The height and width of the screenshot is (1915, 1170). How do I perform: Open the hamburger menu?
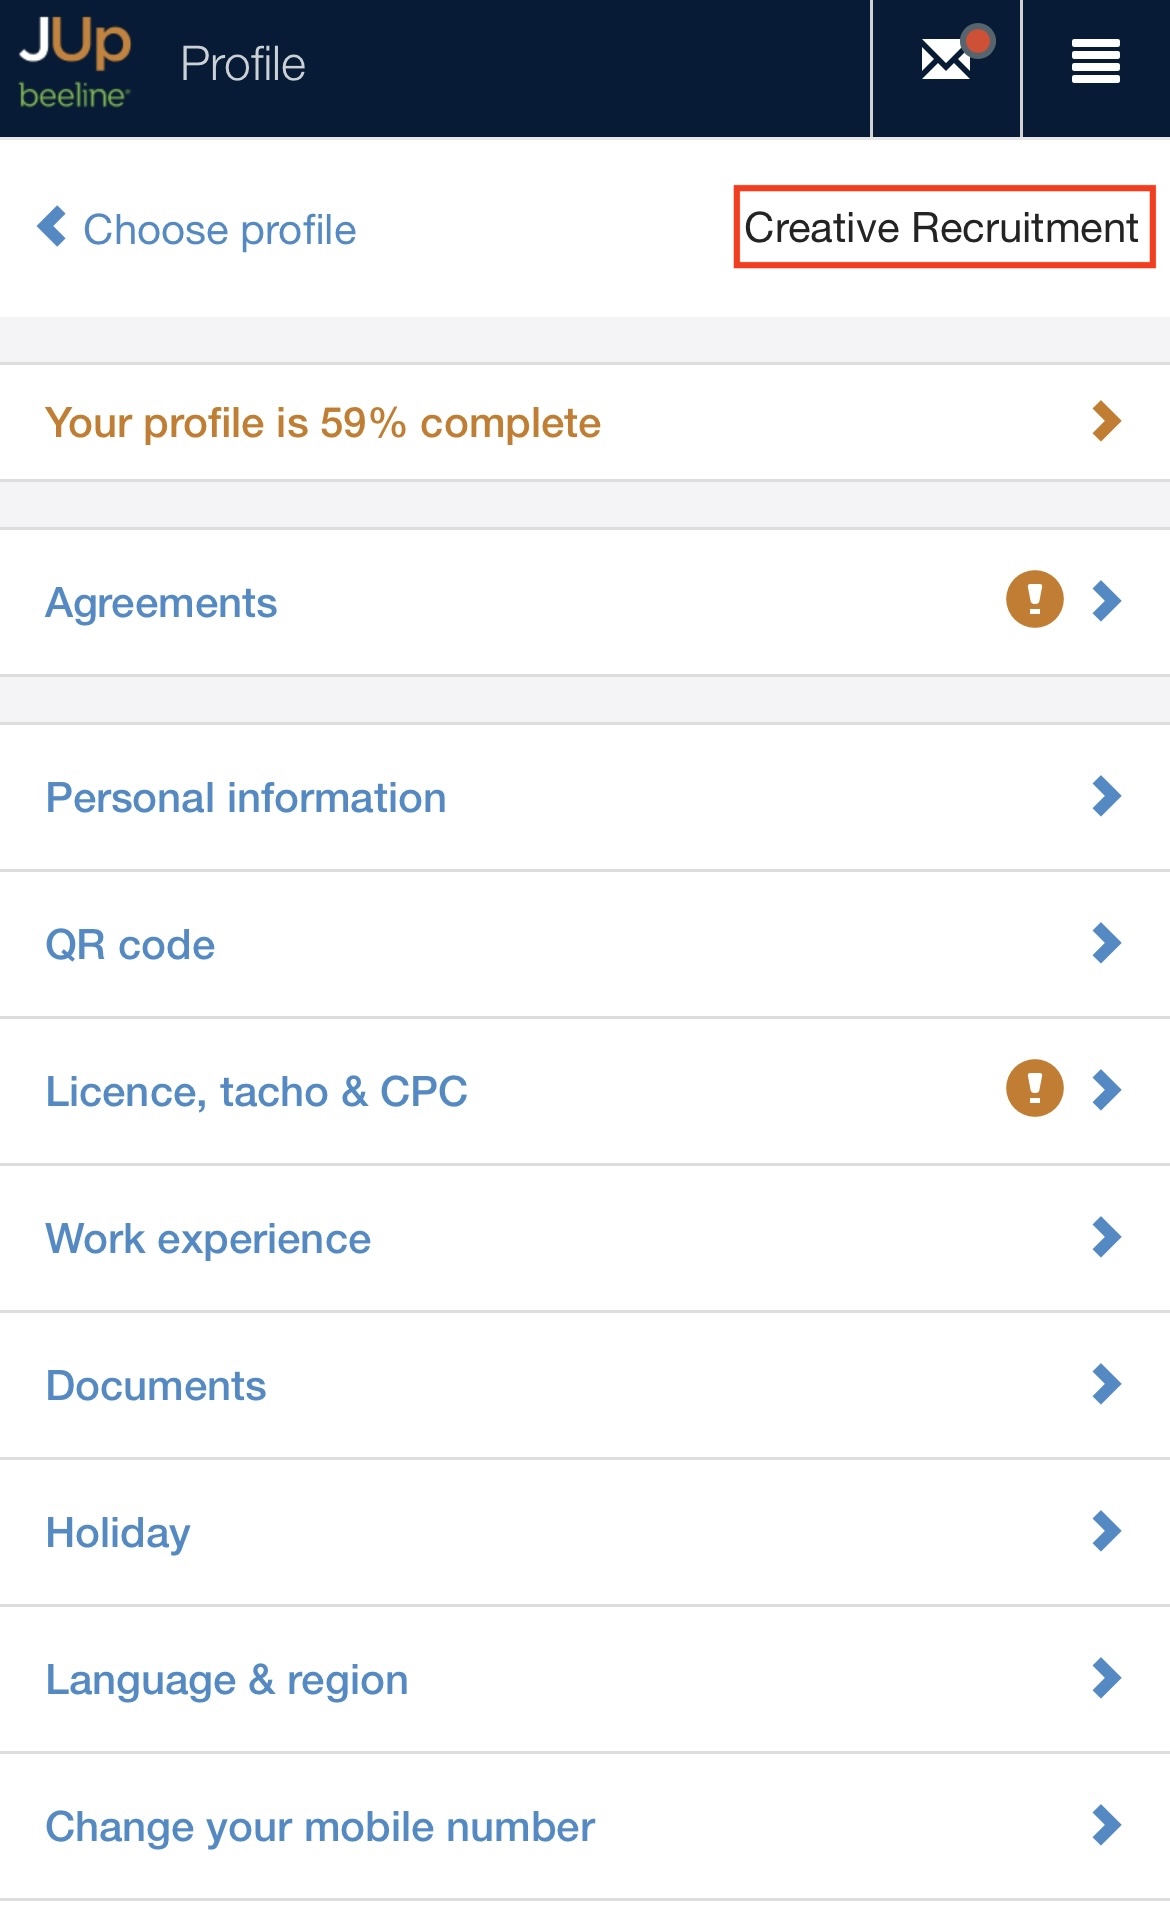coord(1095,62)
